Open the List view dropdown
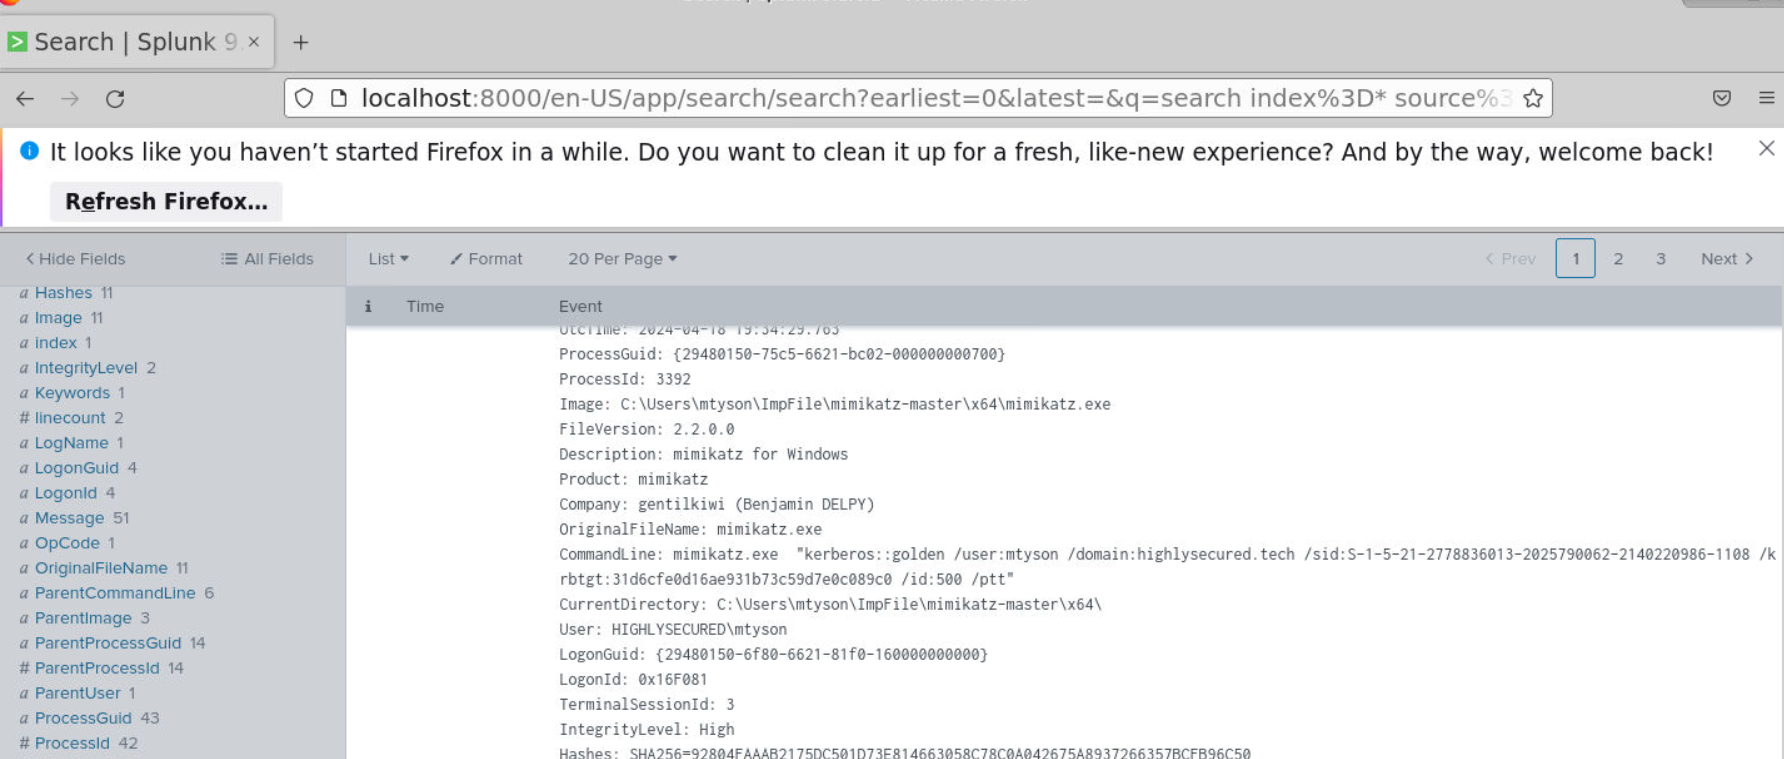1784x759 pixels. tap(388, 259)
